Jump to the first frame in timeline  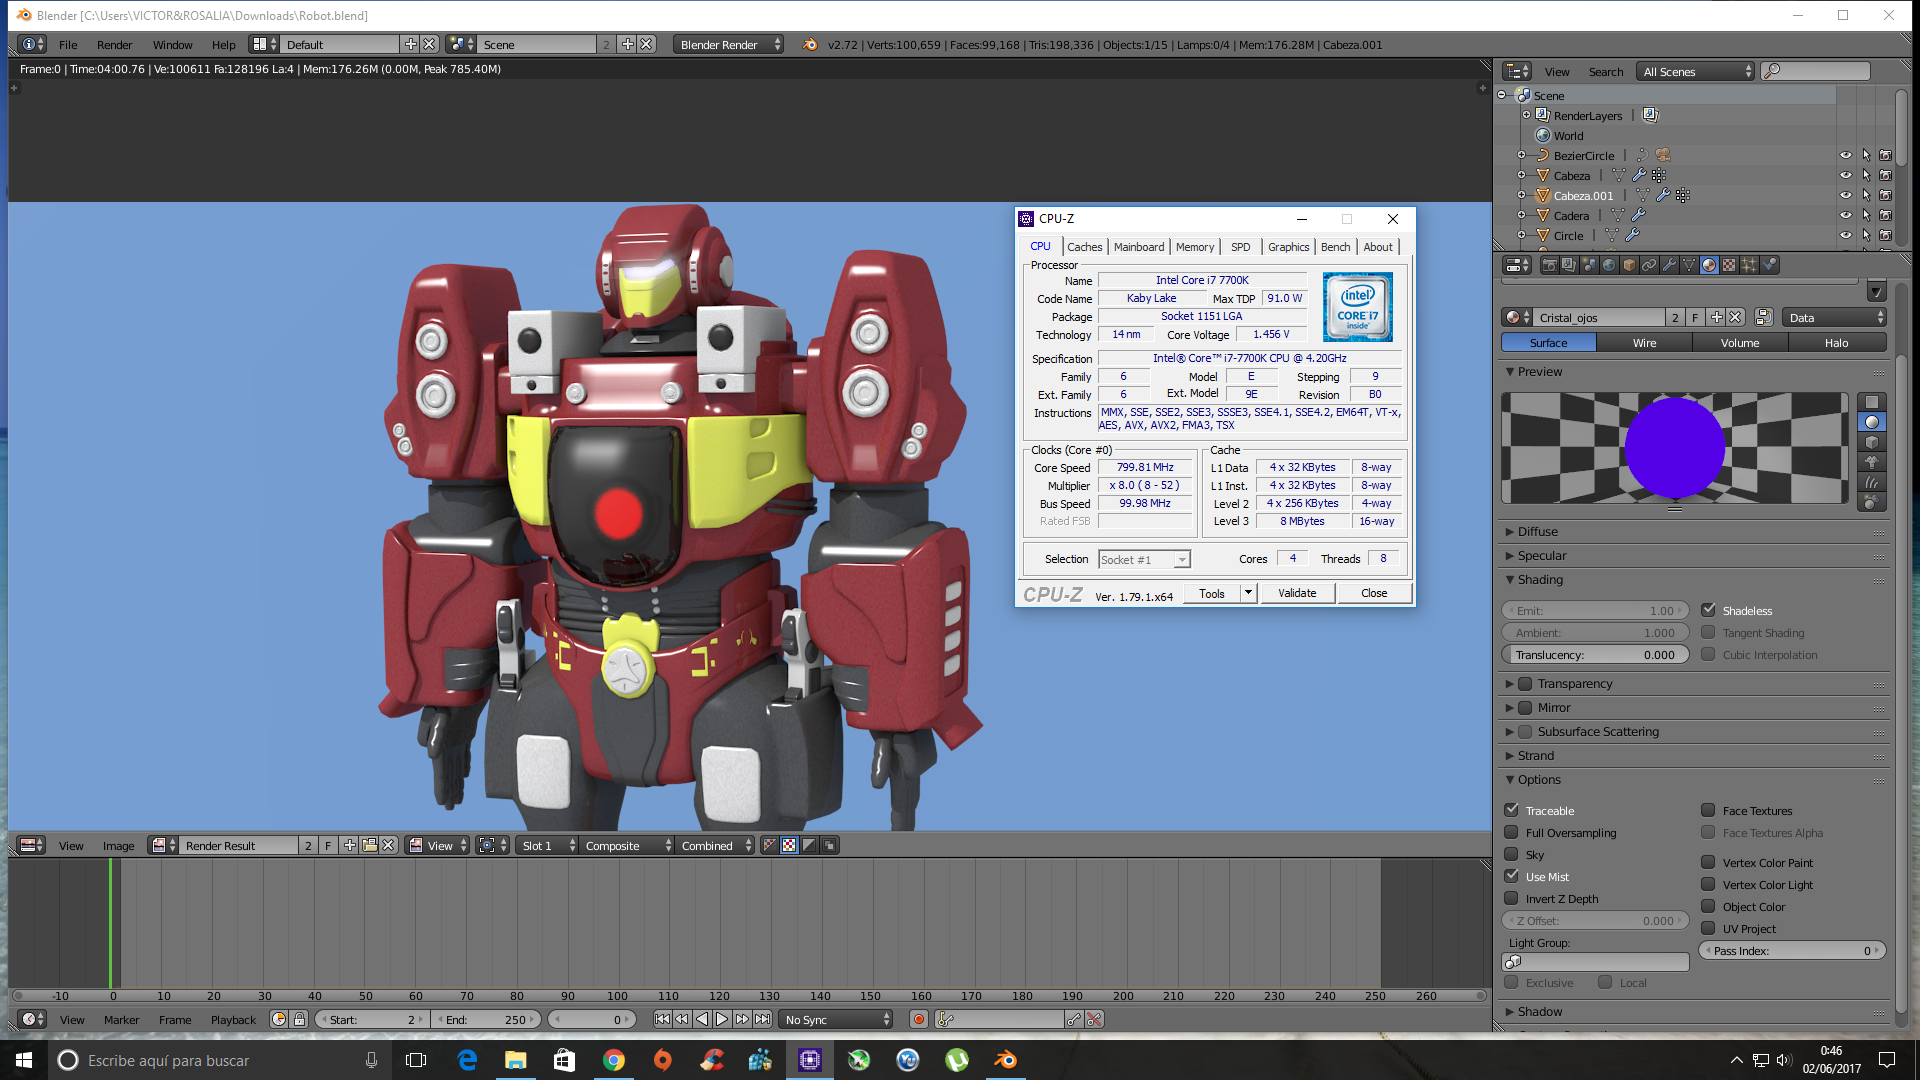pyautogui.click(x=662, y=1019)
